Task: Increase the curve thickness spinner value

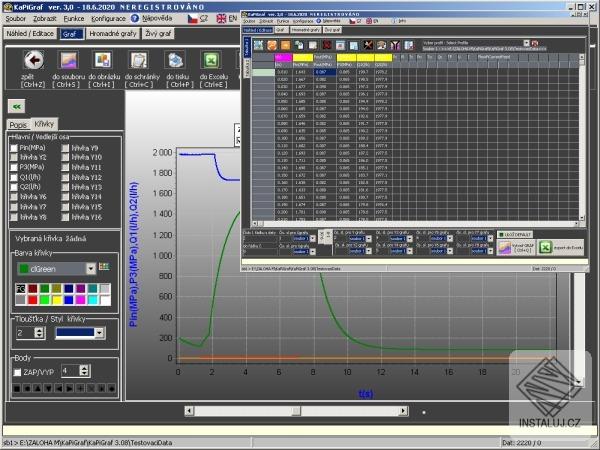Action: [39, 330]
